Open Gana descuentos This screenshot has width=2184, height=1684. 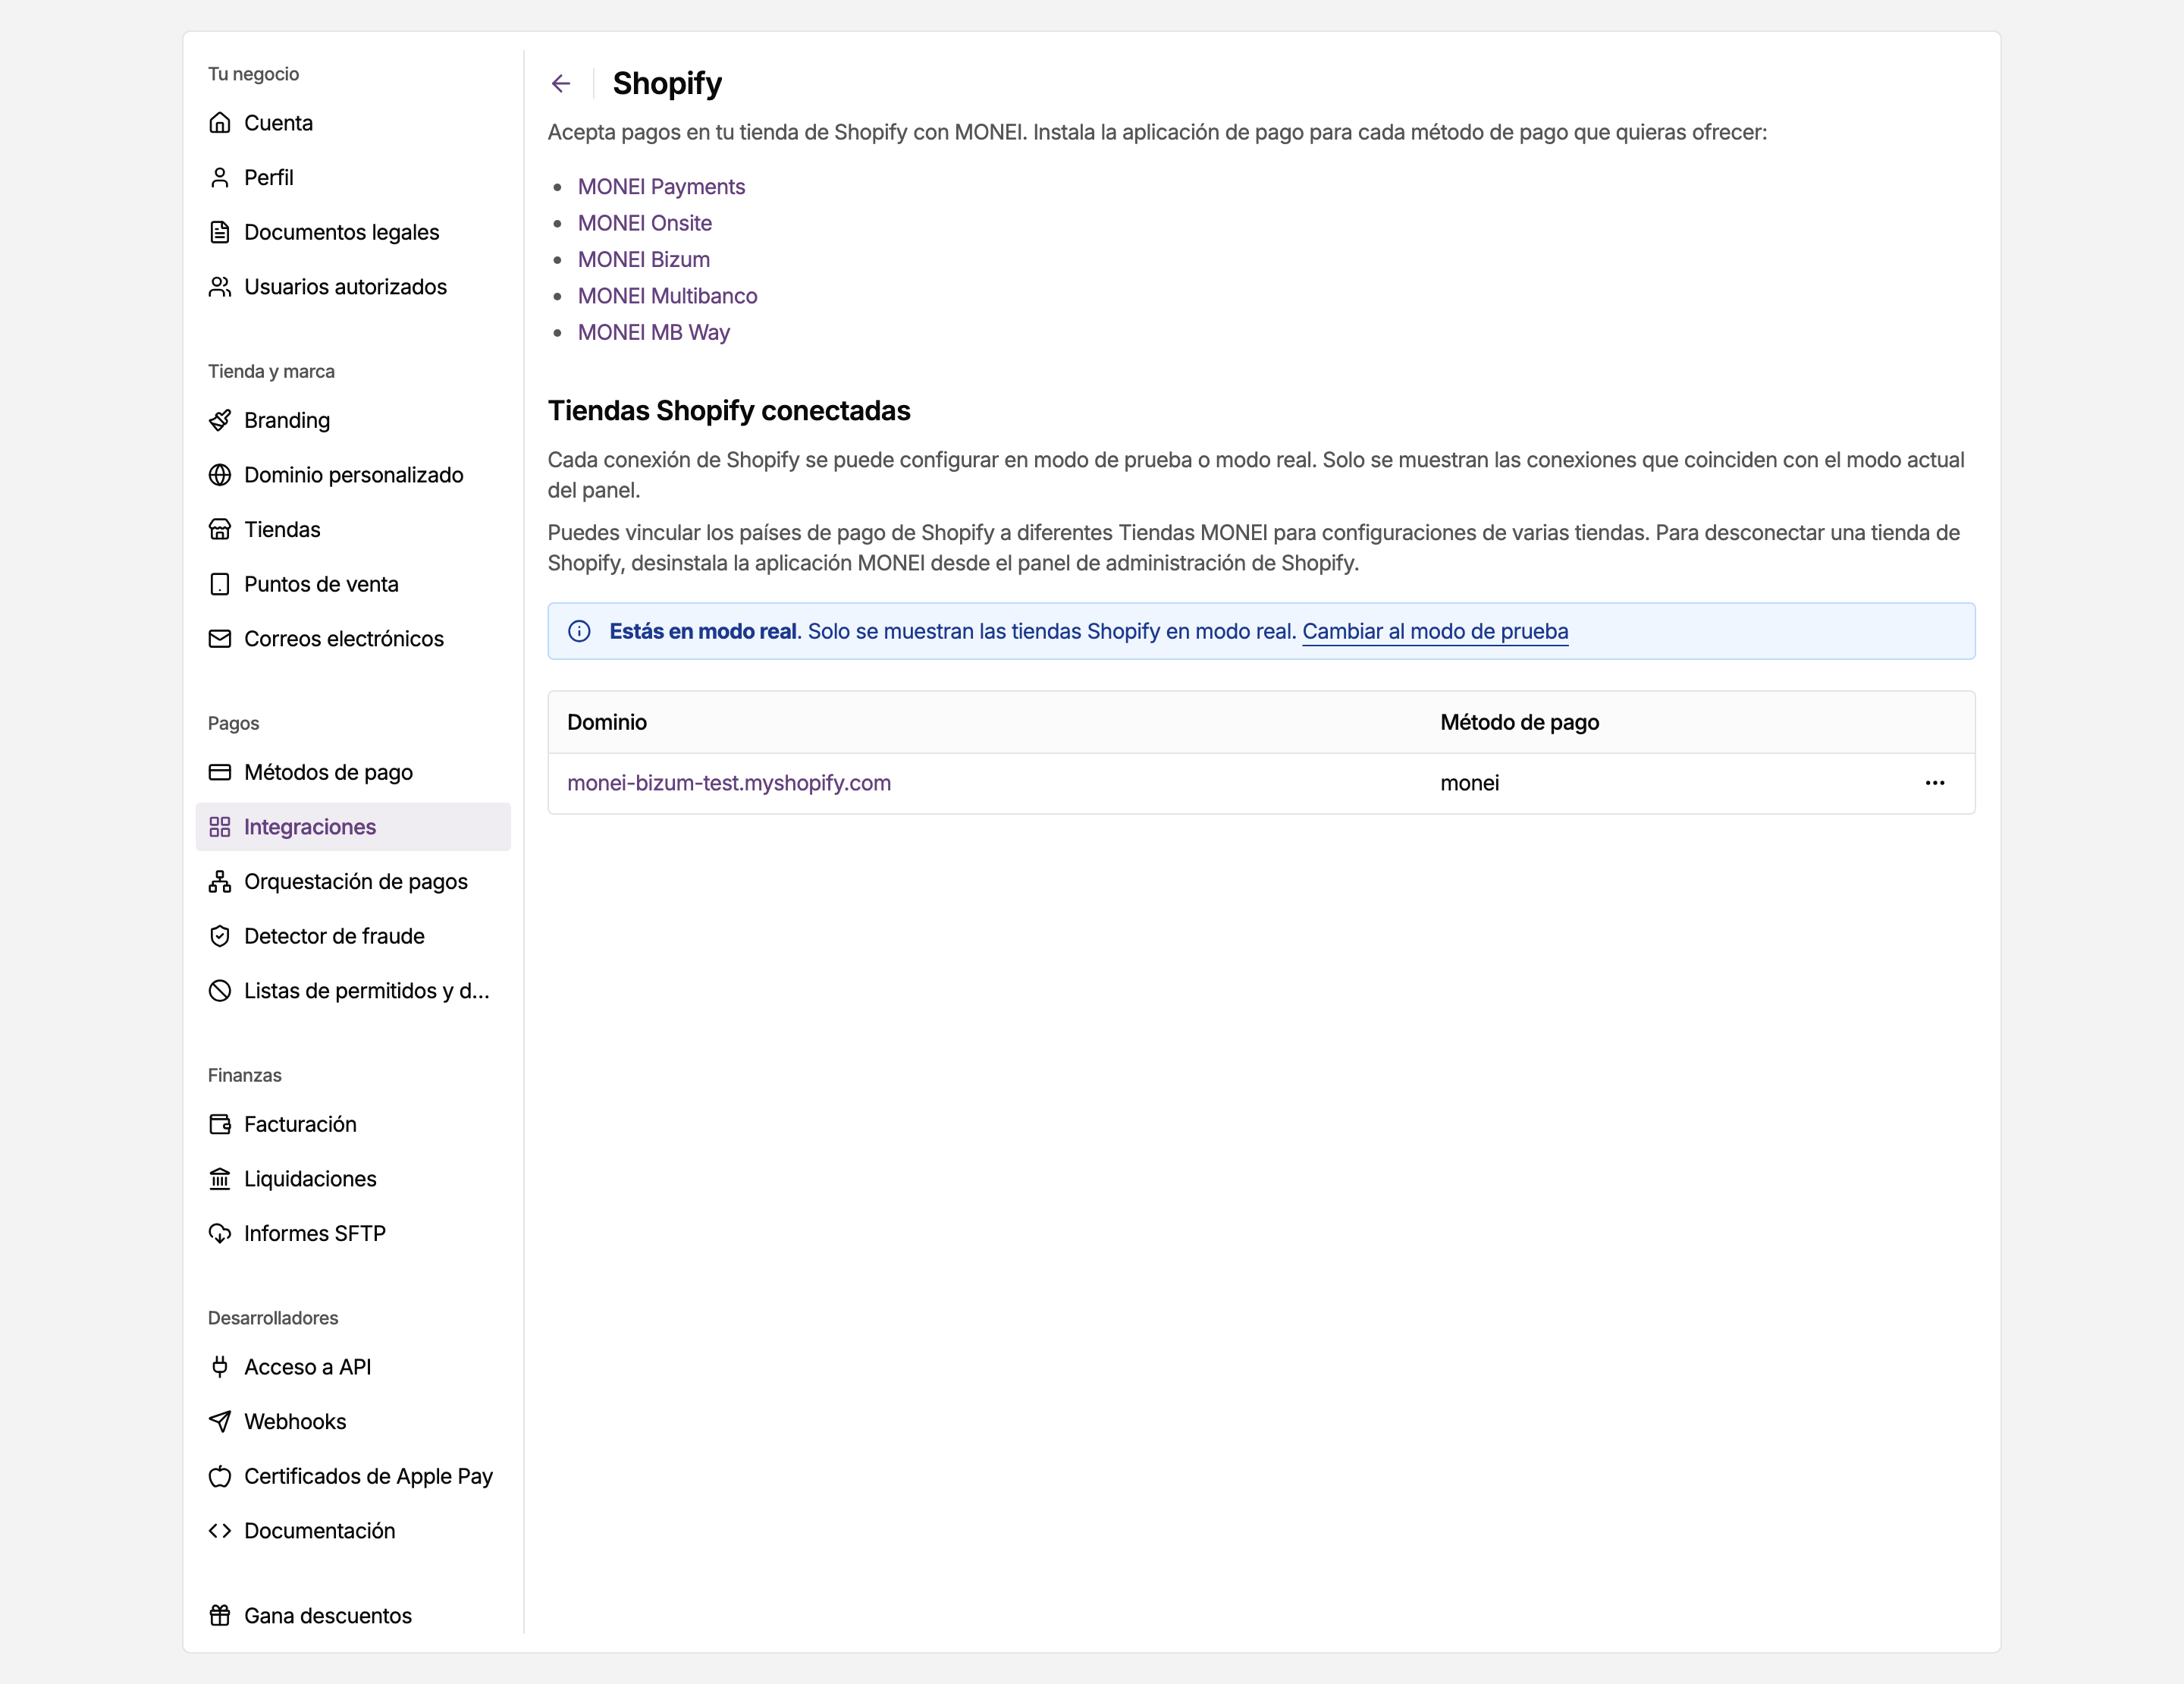coord(353,1616)
